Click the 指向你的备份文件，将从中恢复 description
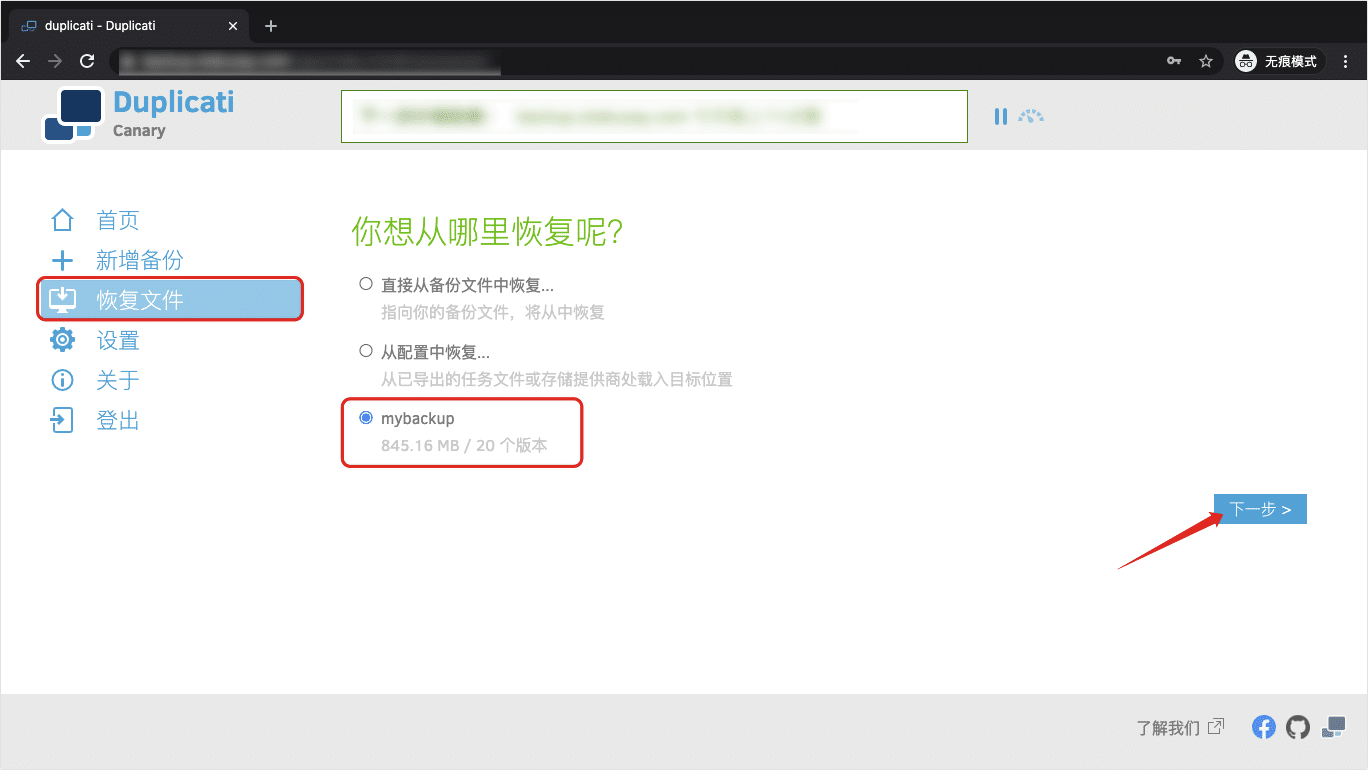 tap(493, 312)
